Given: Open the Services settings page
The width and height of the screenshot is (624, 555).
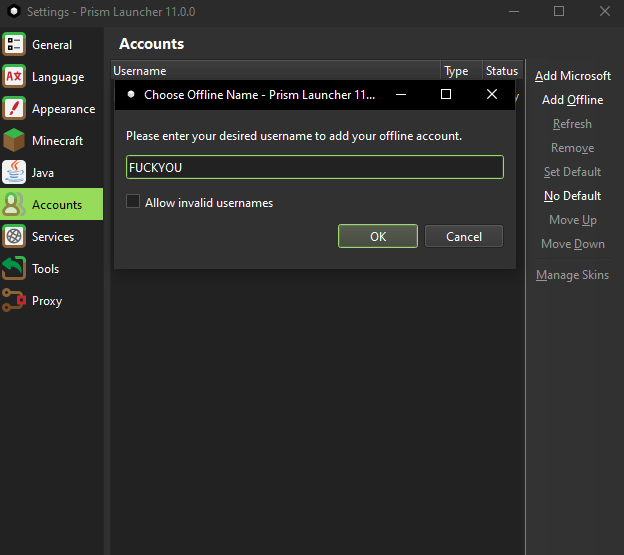Looking at the screenshot, I should coord(52,236).
